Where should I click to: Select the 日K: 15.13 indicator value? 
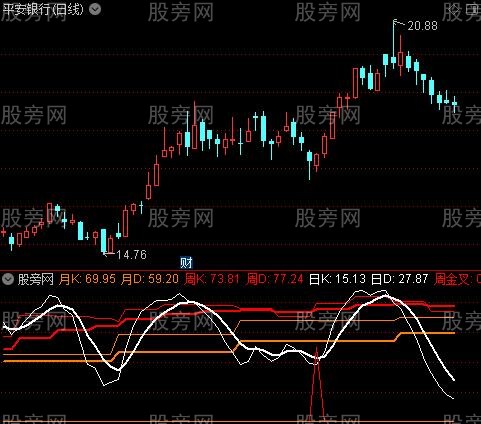coord(337,279)
